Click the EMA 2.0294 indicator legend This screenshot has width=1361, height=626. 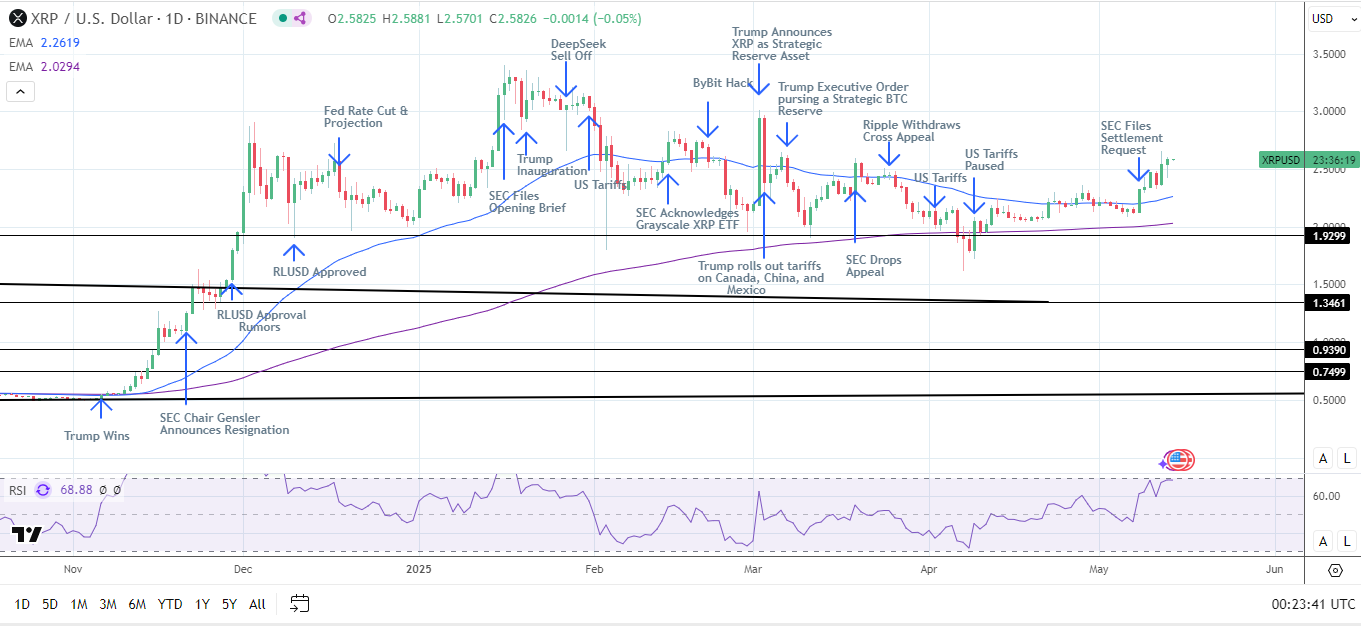pyautogui.click(x=43, y=66)
